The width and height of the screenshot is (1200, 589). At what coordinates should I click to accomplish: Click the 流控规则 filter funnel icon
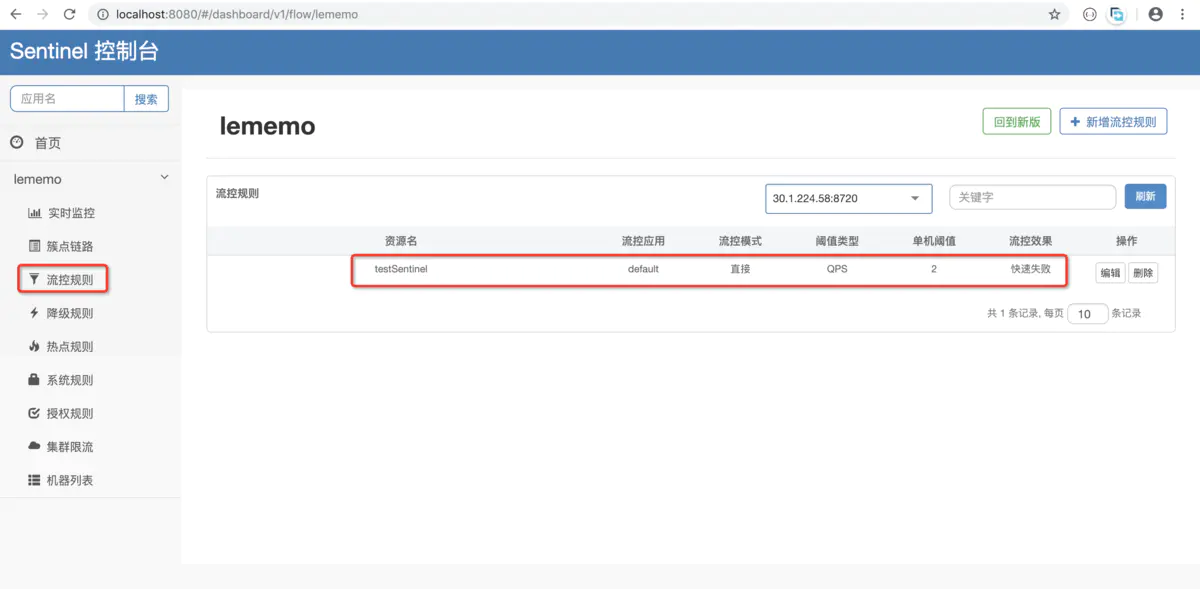(x=34, y=280)
